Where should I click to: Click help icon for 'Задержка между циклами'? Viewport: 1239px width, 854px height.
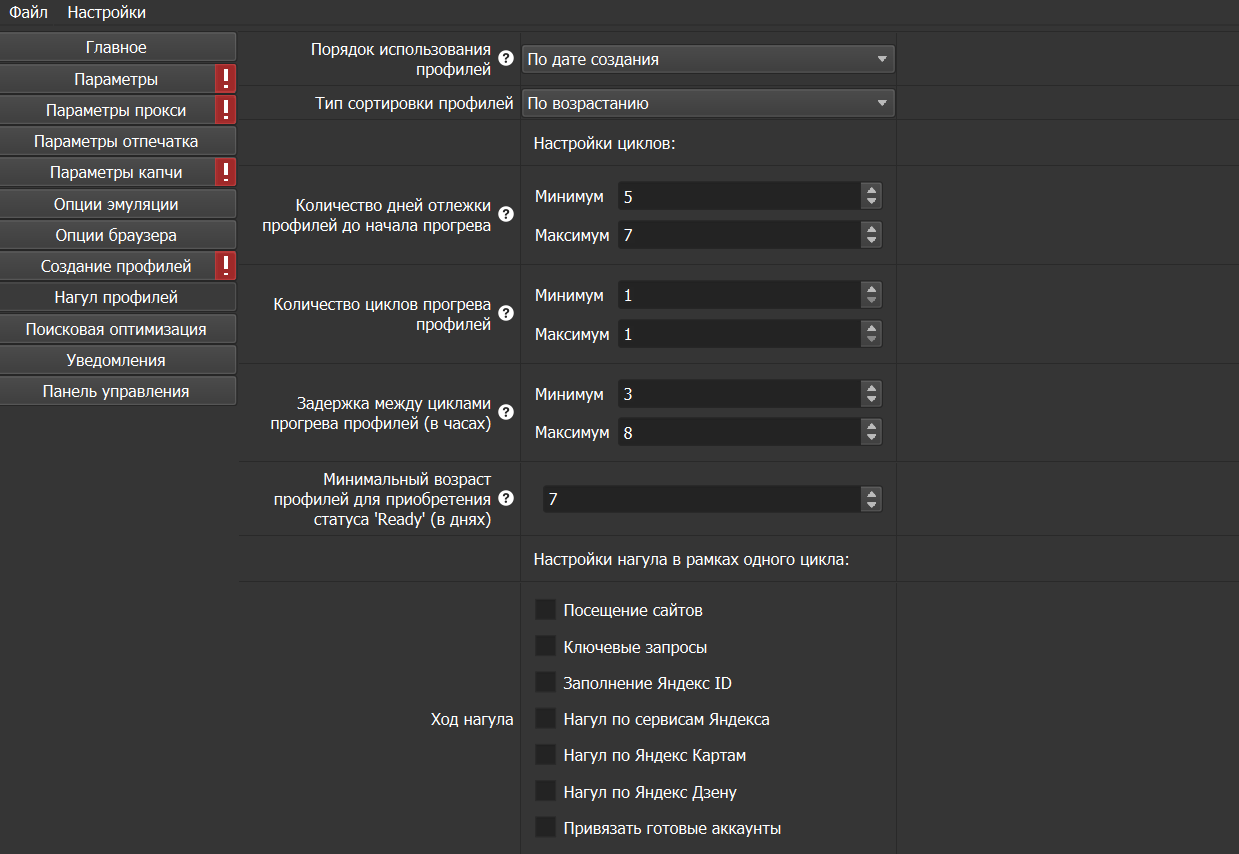pyautogui.click(x=505, y=412)
